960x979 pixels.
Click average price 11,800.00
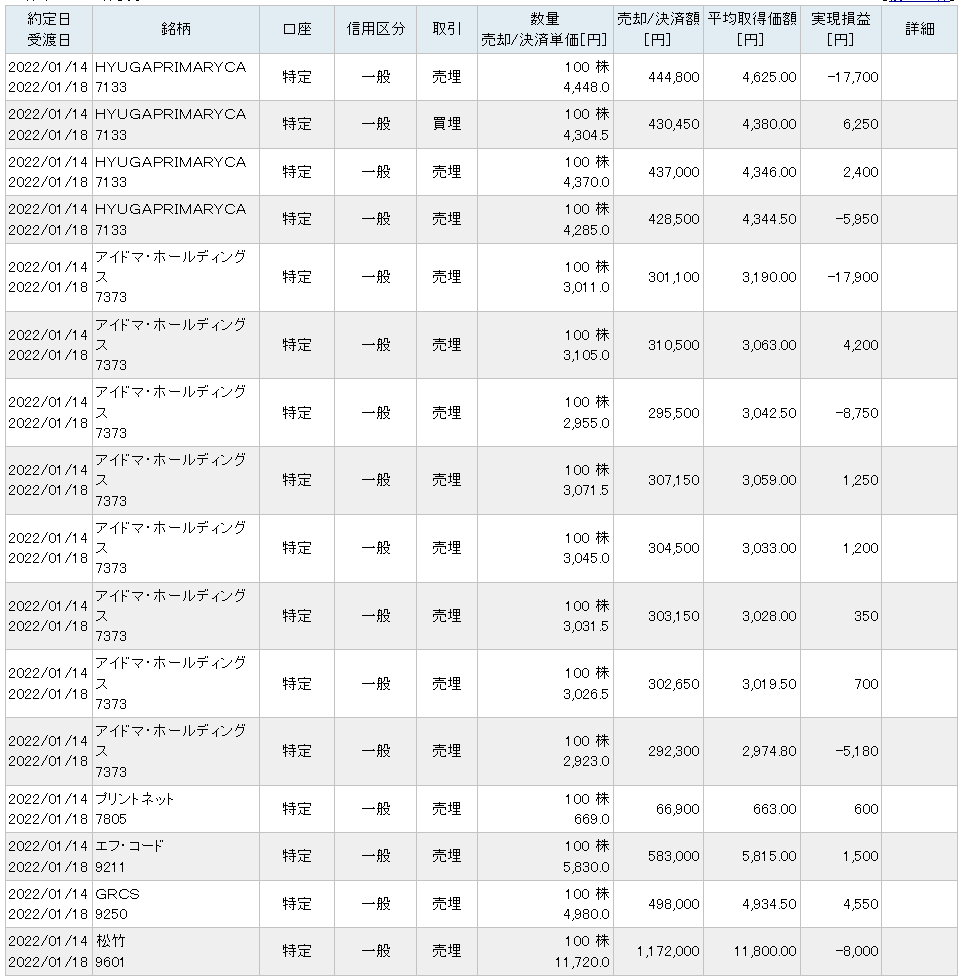pyautogui.click(x=765, y=952)
